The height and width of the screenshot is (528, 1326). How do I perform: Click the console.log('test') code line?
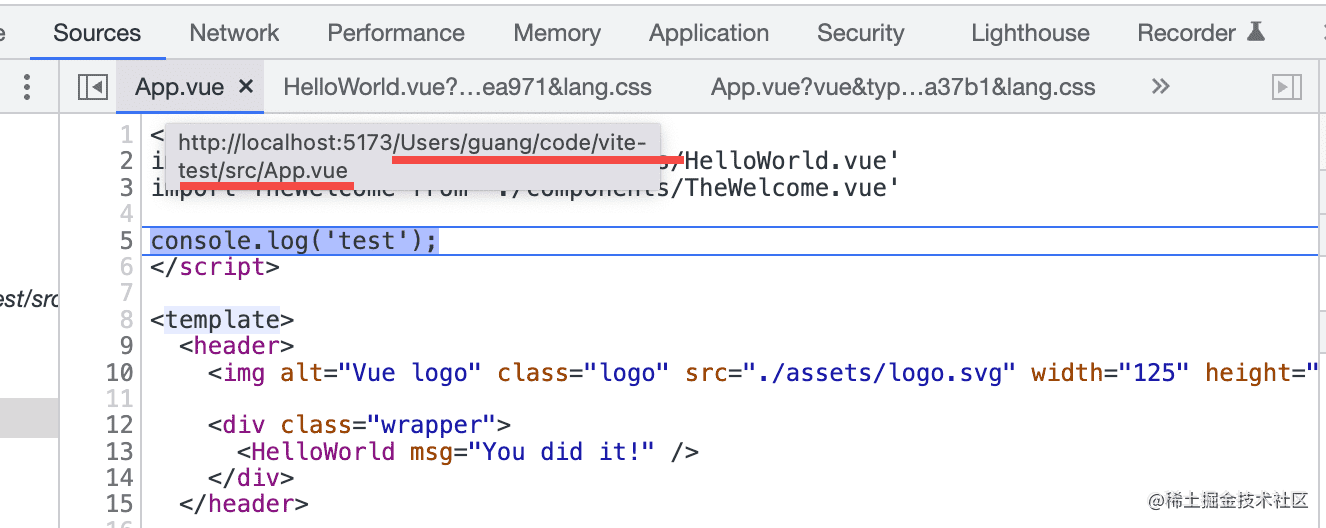(x=294, y=241)
